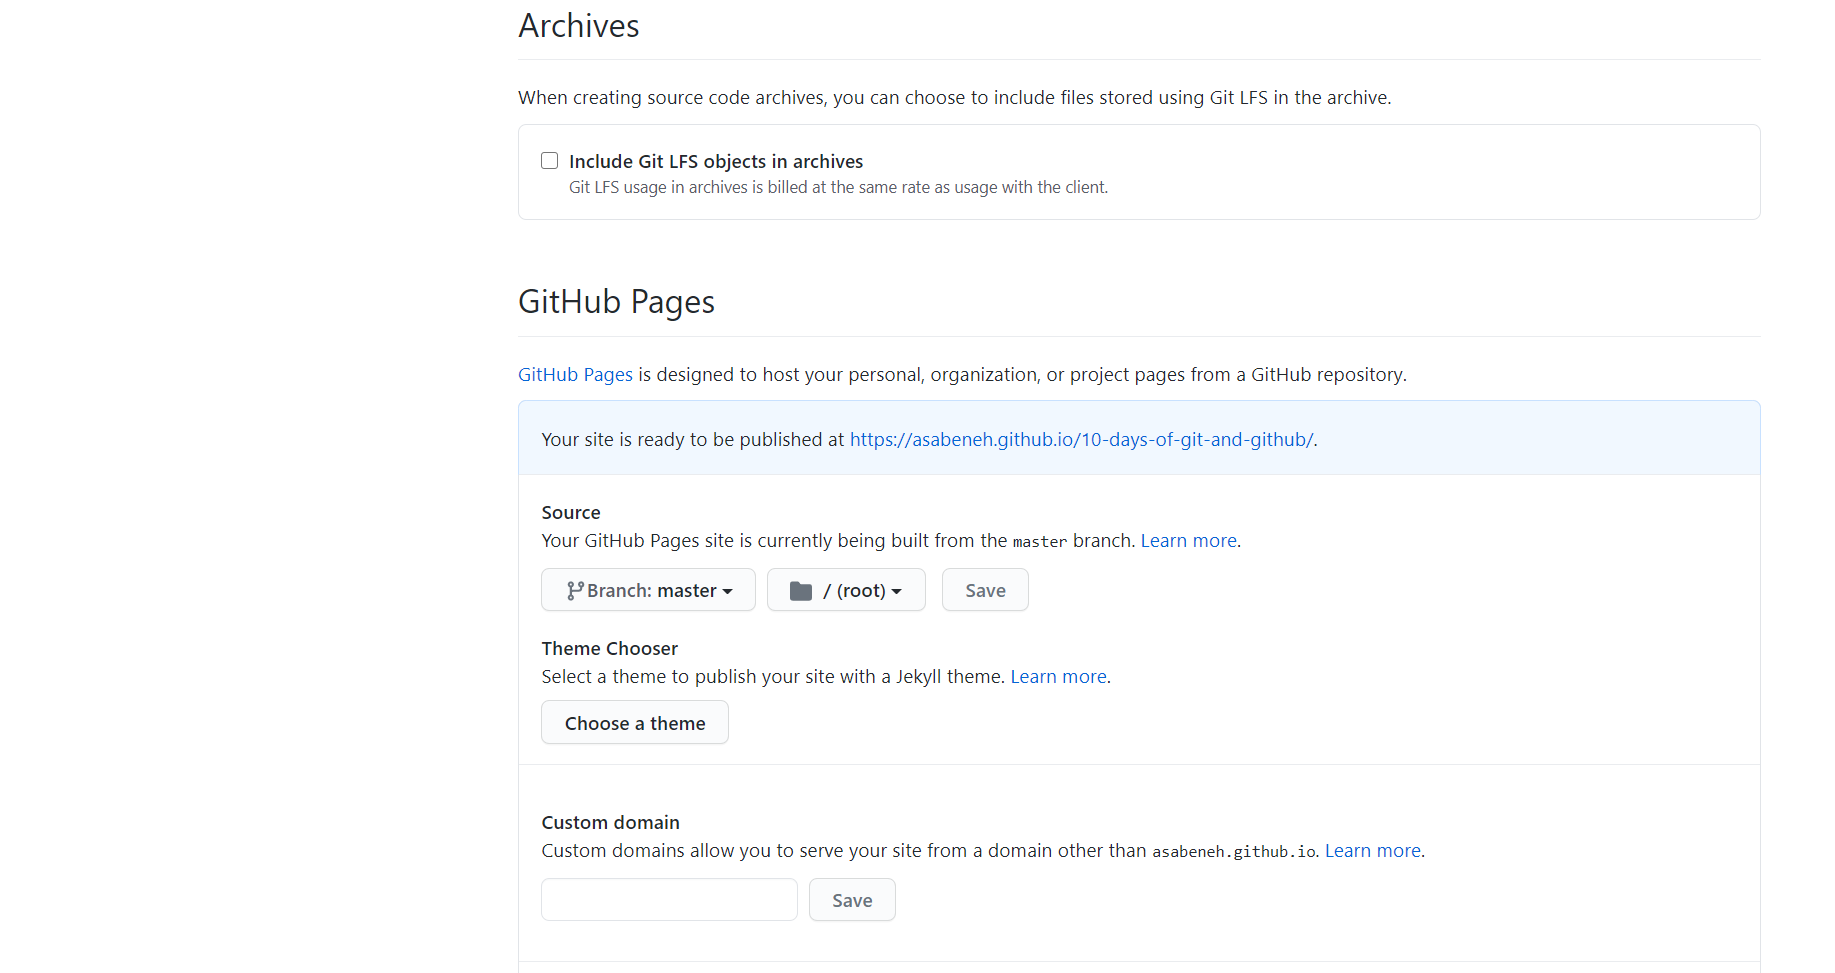
Task: Click the Save button next to folder dropdown
Action: 985,590
